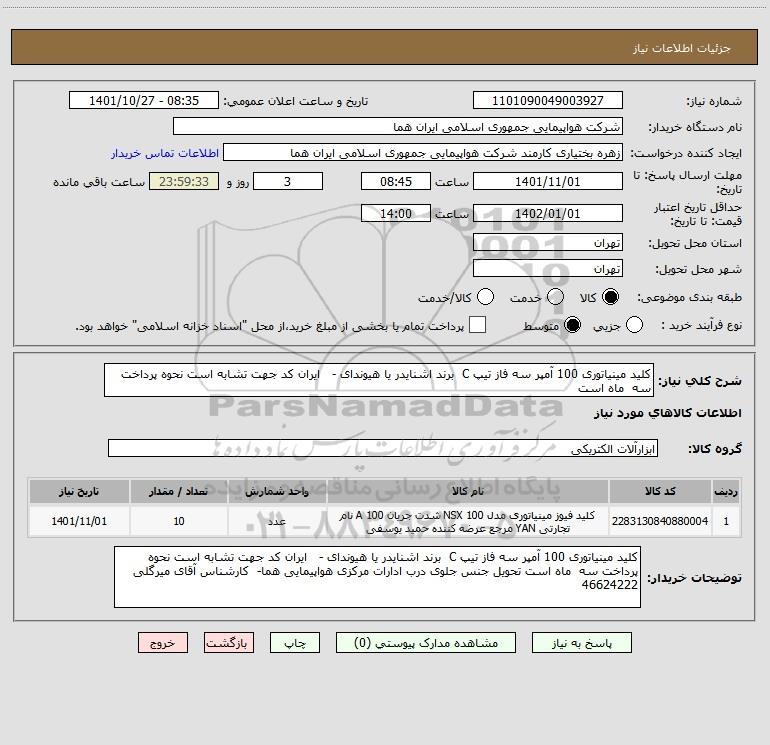770x745 pixels.
Task: Select 'جزیی' purchase type radio
Action: (x=633, y=325)
